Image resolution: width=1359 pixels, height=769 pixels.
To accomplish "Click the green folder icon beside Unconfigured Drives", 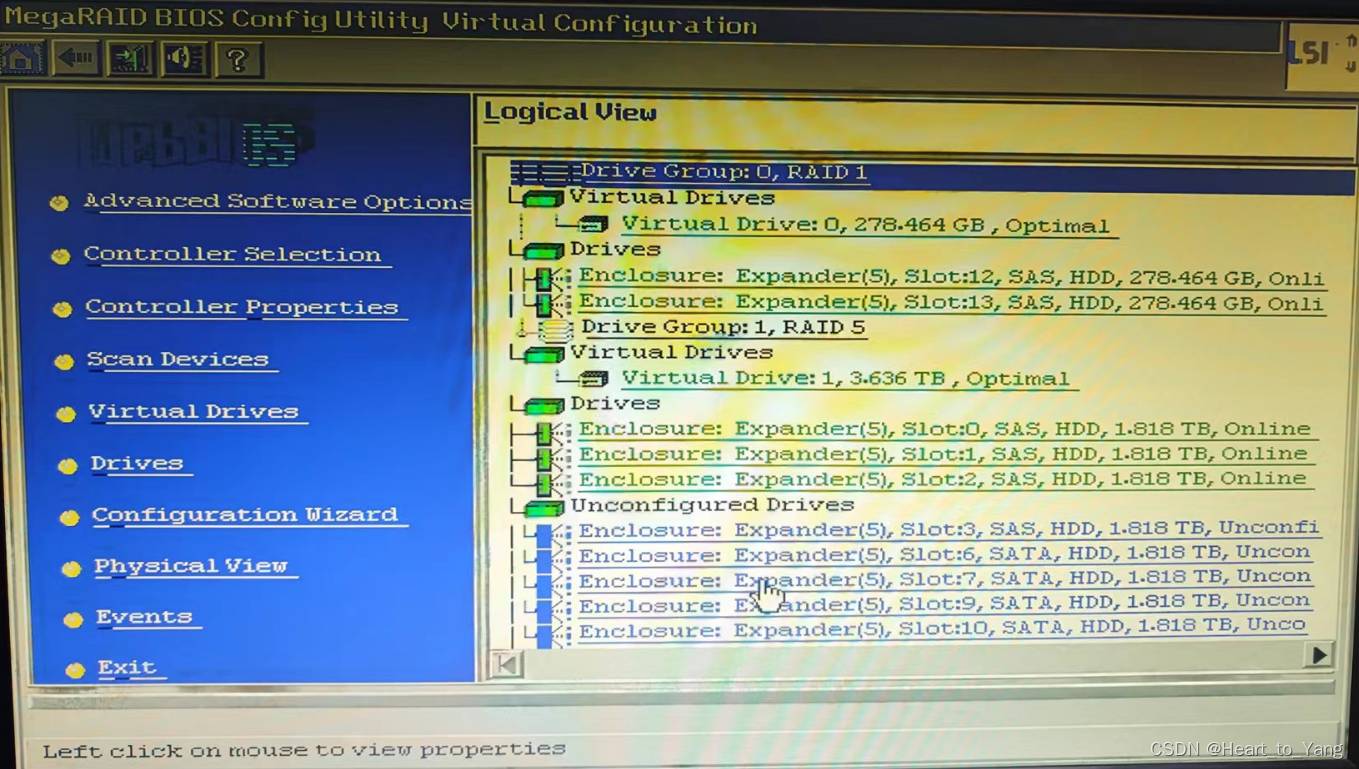I will [x=544, y=507].
